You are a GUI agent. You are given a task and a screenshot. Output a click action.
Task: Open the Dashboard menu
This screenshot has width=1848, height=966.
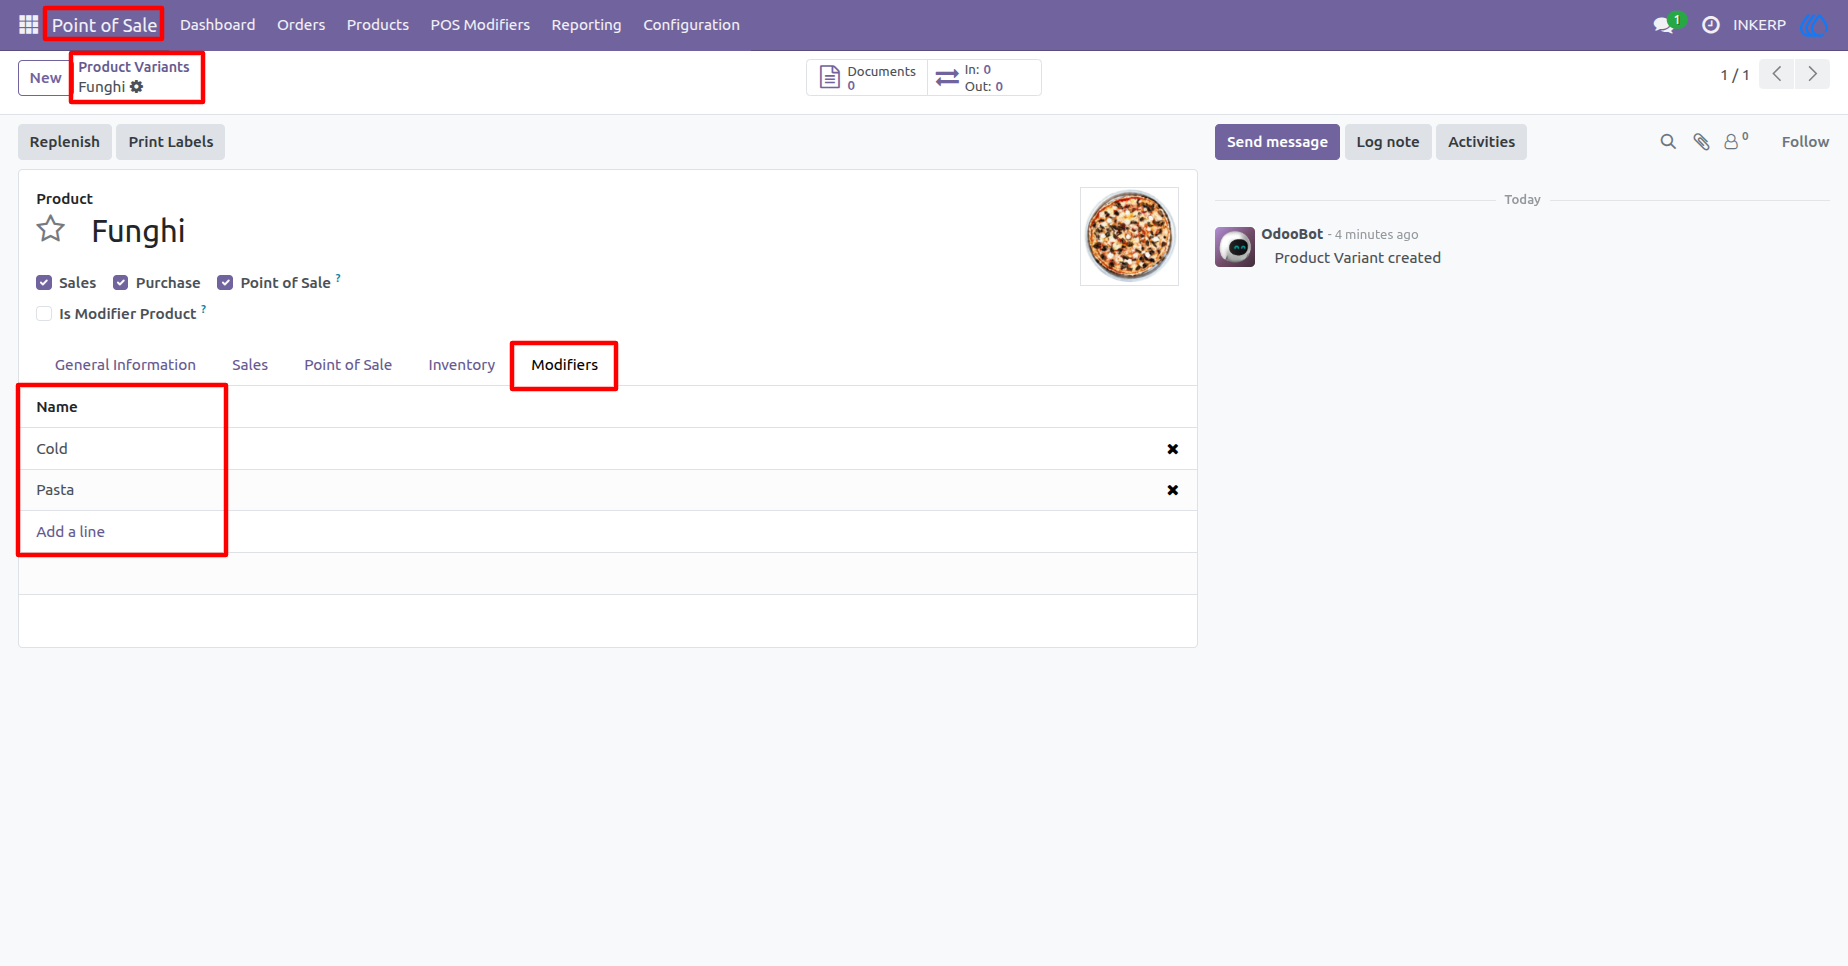click(x=218, y=25)
